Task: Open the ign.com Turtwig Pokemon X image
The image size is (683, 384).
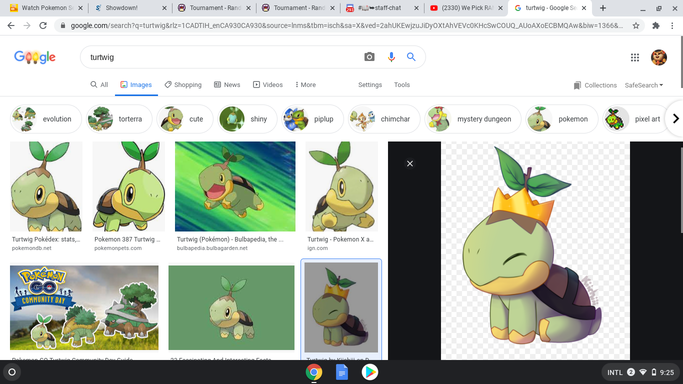Action: [342, 186]
